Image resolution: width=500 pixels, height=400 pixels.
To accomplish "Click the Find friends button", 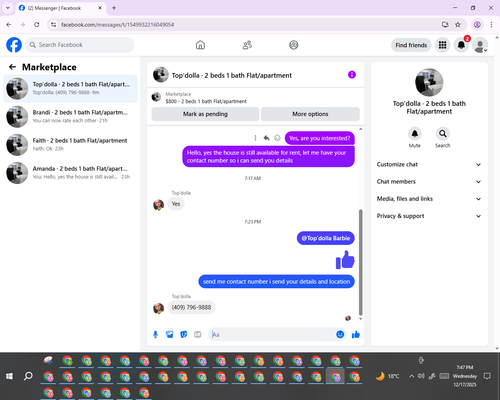I will tap(411, 45).
